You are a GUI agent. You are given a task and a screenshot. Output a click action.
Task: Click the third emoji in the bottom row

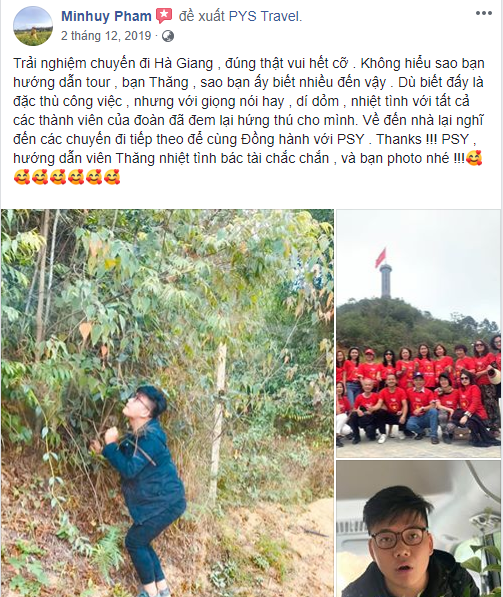click(x=58, y=177)
